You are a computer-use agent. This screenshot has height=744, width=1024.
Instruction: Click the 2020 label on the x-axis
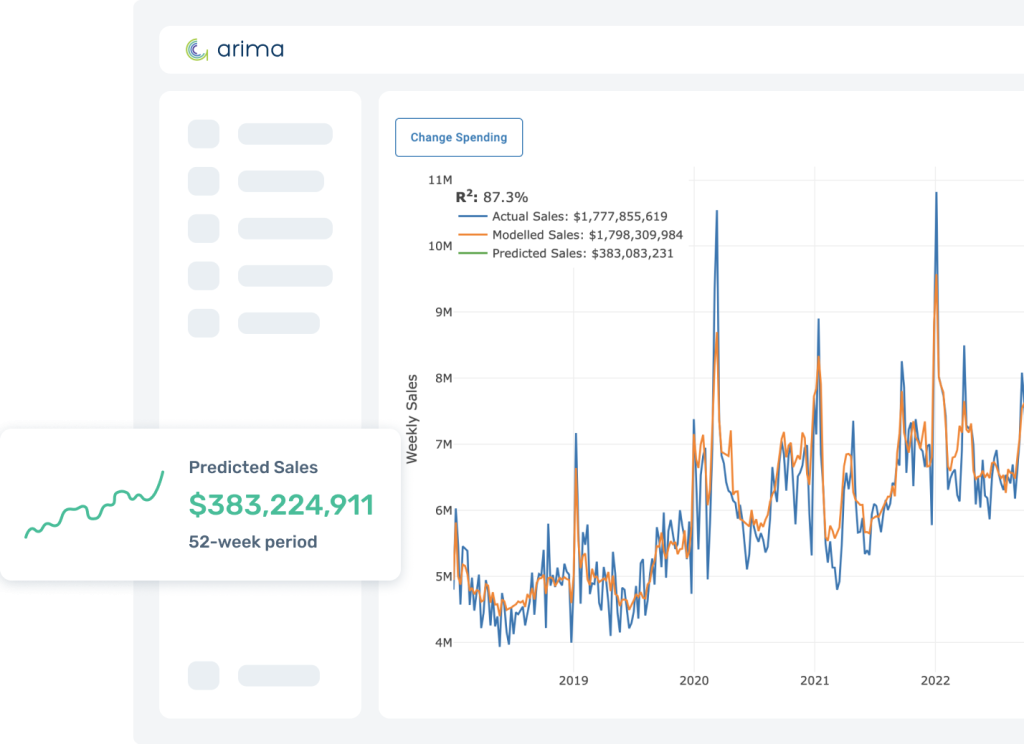[x=694, y=680]
